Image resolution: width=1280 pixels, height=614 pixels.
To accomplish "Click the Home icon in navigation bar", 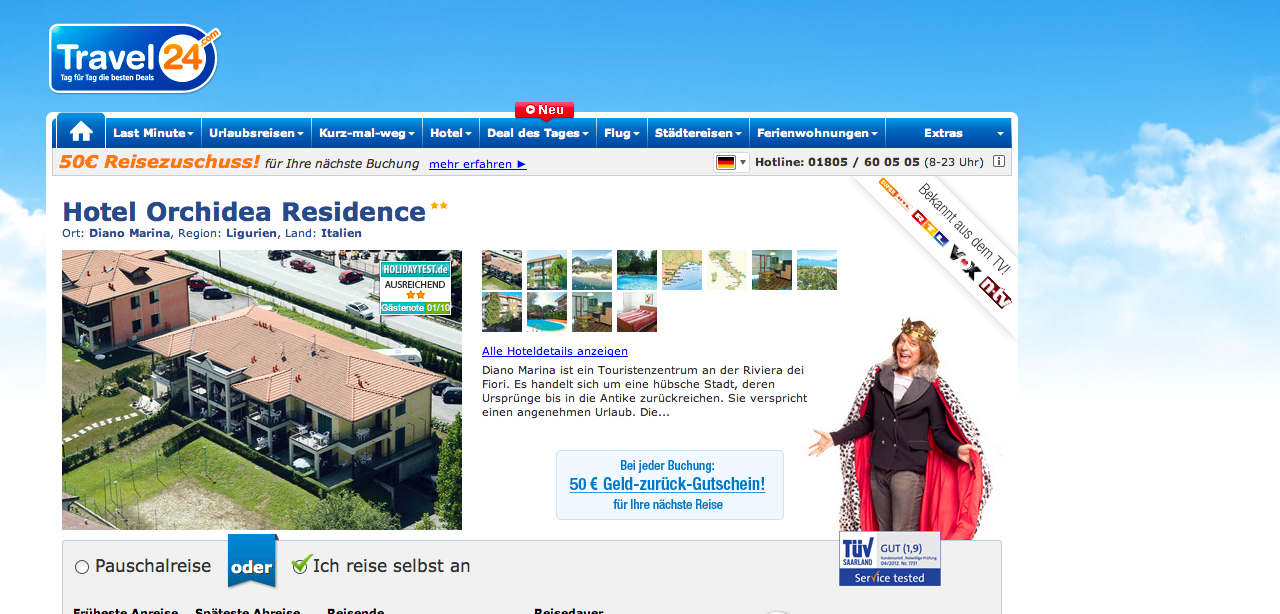I will 81,132.
